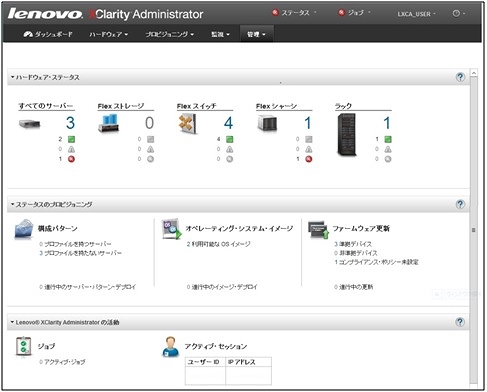
Task: Expand the ジョブ jobs dropdown in header
Action: pyautogui.click(x=354, y=13)
